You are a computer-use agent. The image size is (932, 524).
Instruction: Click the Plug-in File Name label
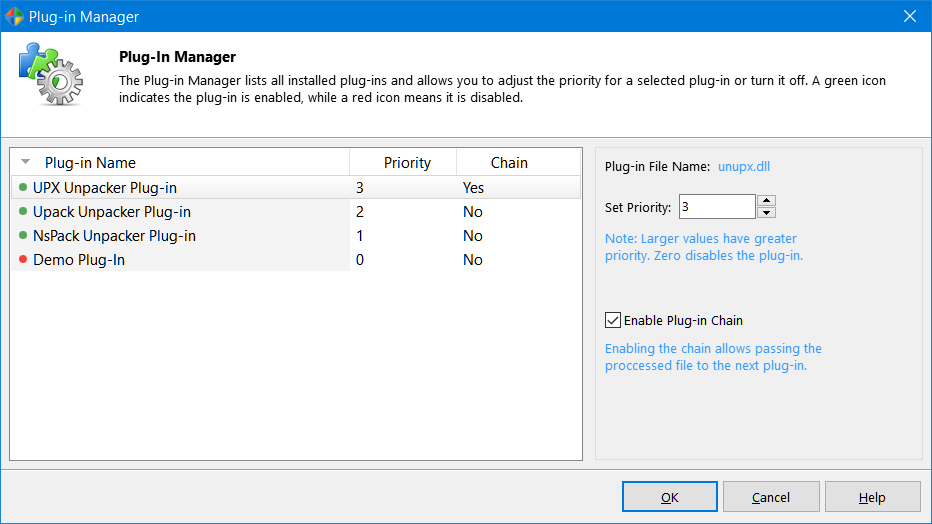pos(657,166)
